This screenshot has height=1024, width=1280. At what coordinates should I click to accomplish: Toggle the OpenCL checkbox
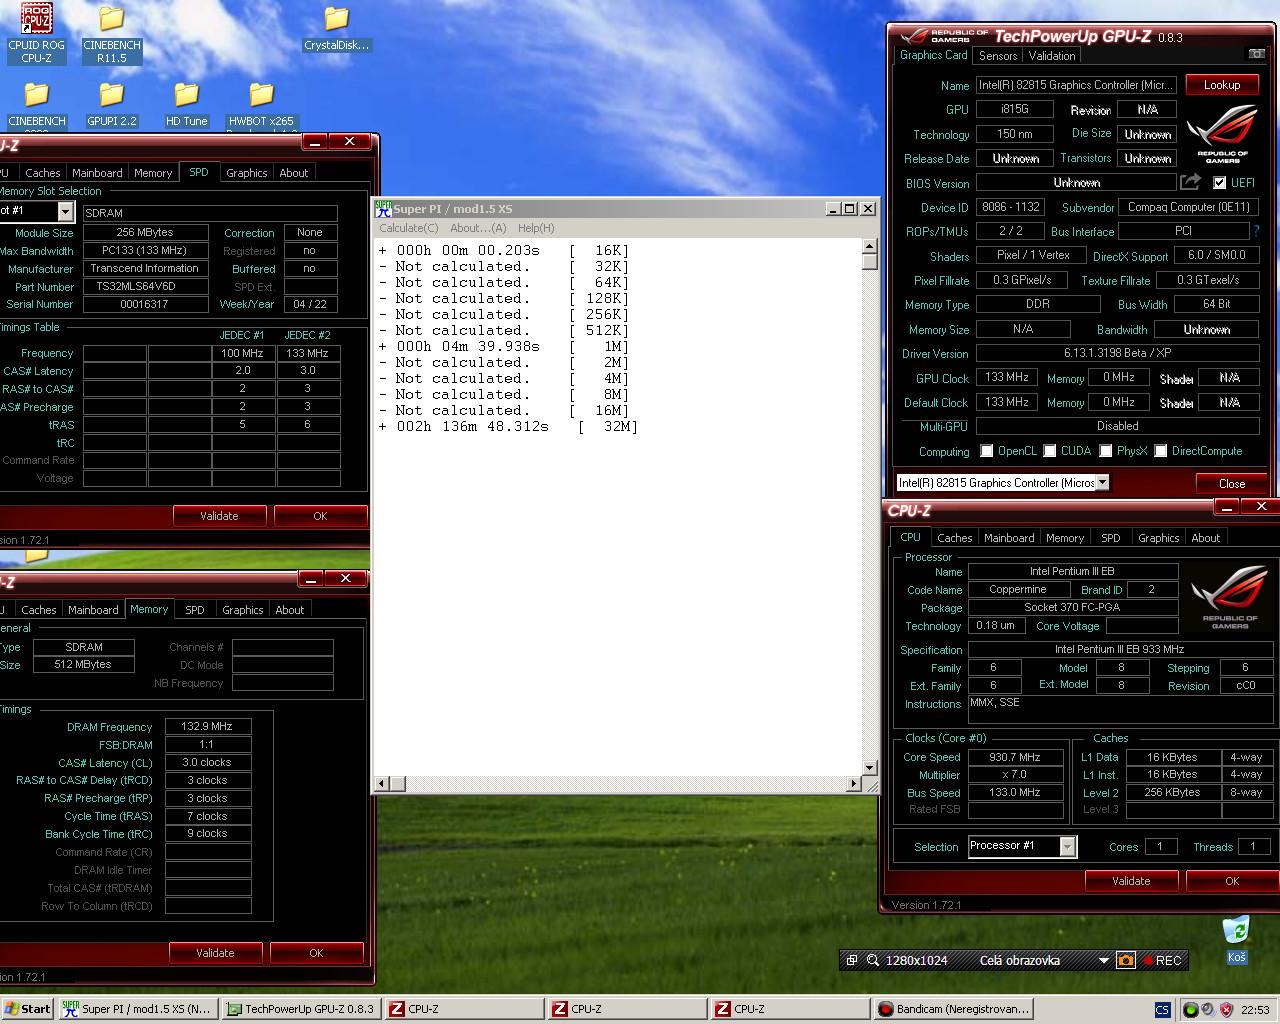987,451
